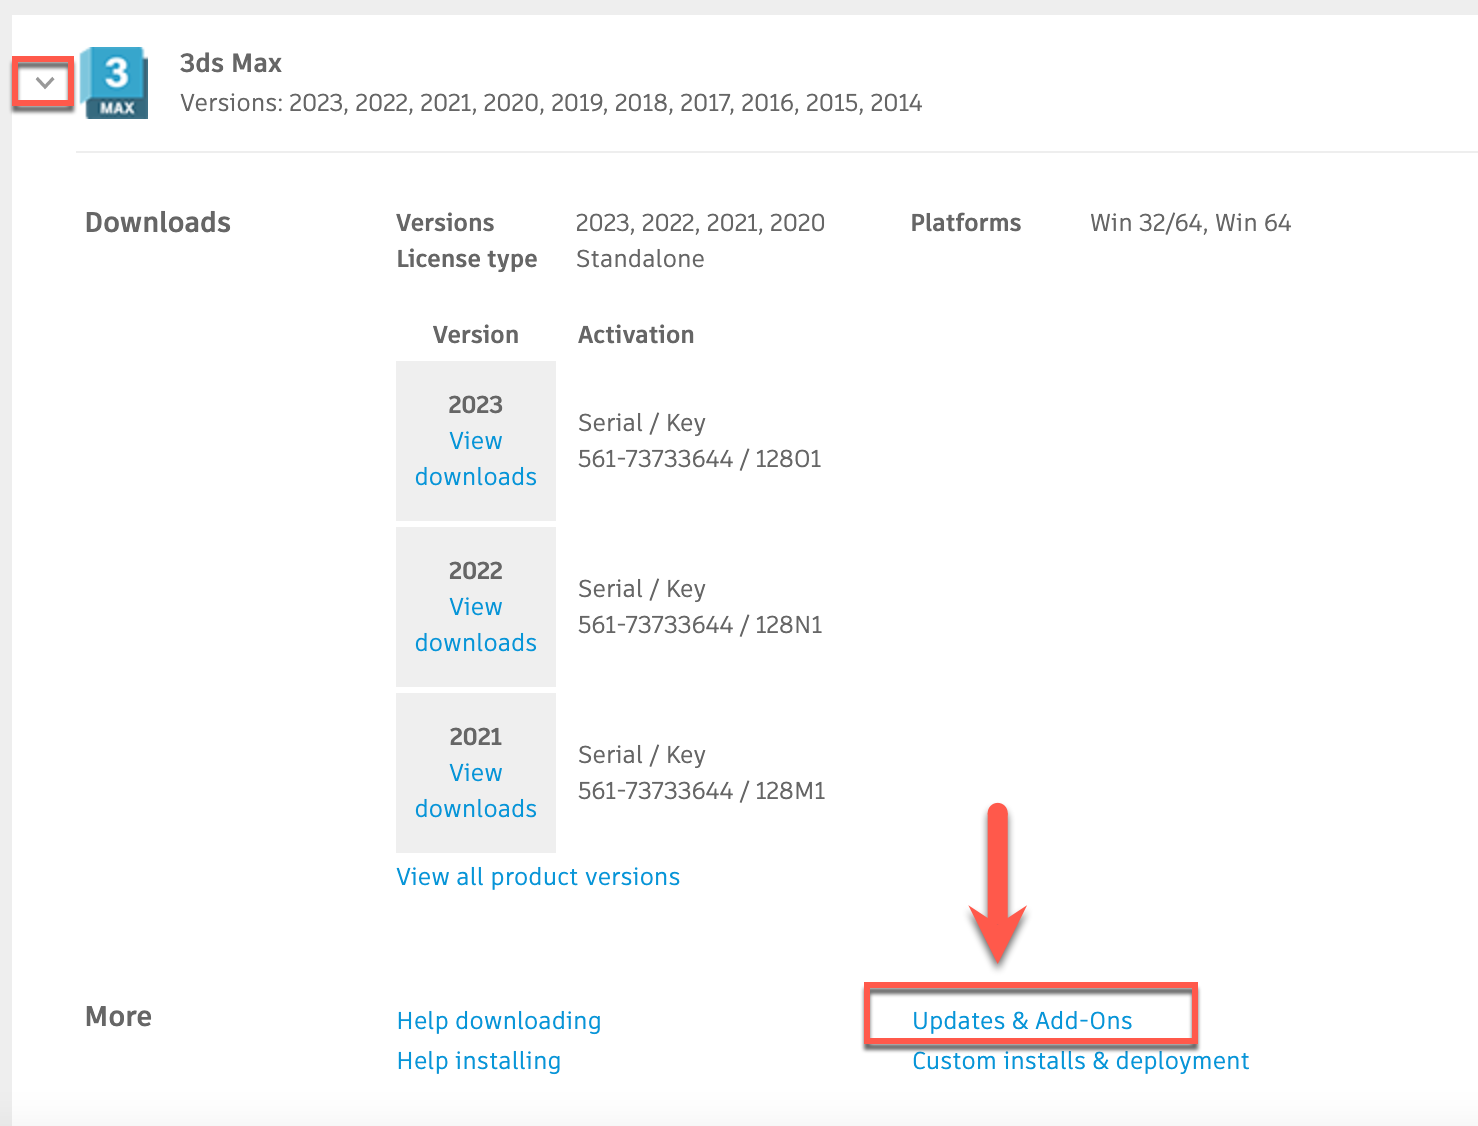Select the 3ds Max product title
The image size is (1478, 1126).
(x=231, y=63)
